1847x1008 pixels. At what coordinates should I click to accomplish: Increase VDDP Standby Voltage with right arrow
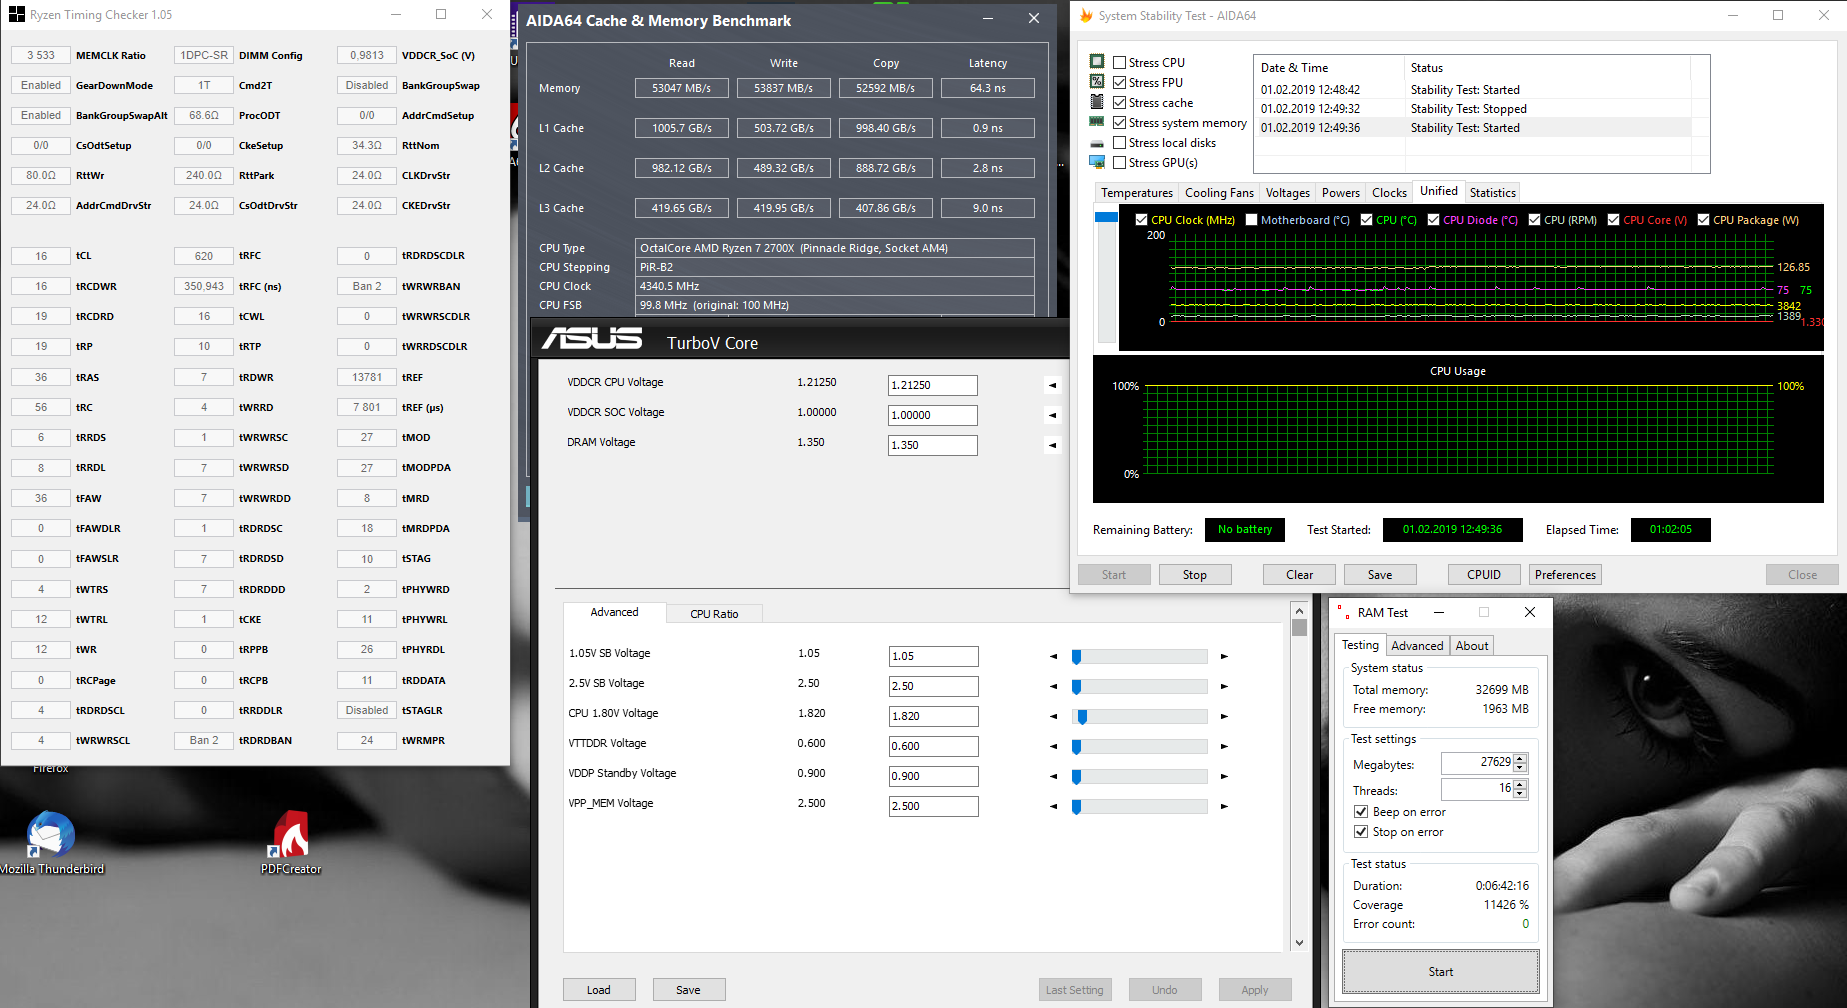tap(1224, 777)
